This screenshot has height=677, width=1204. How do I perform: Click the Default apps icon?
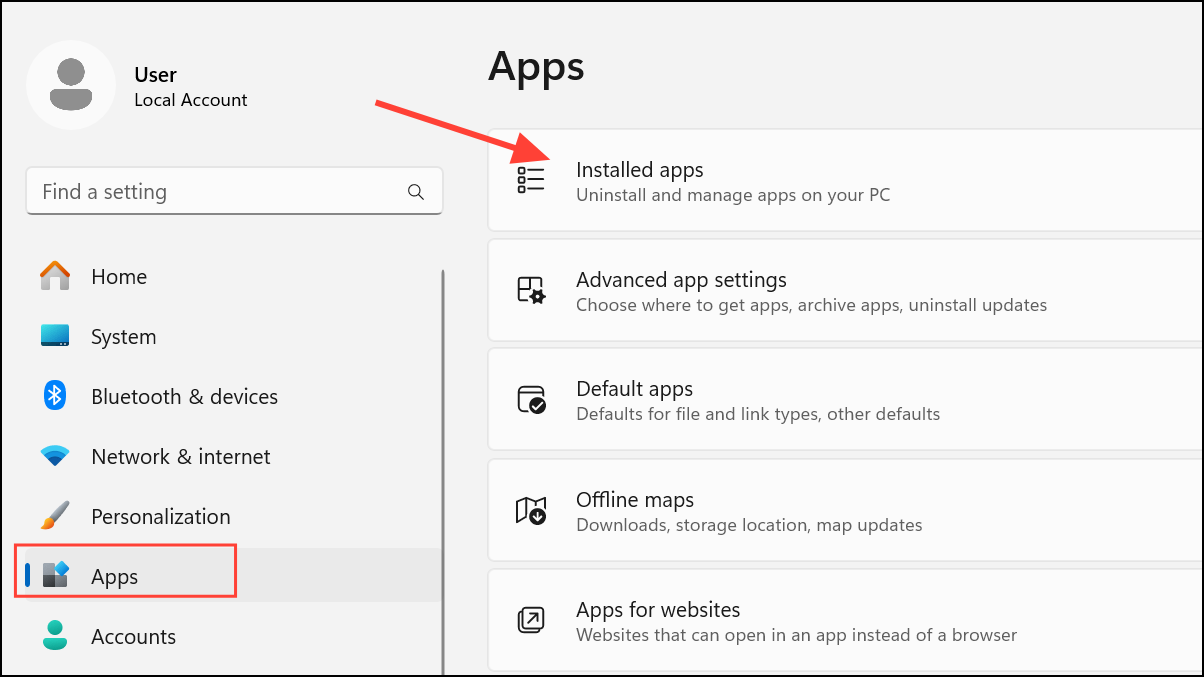coord(530,399)
